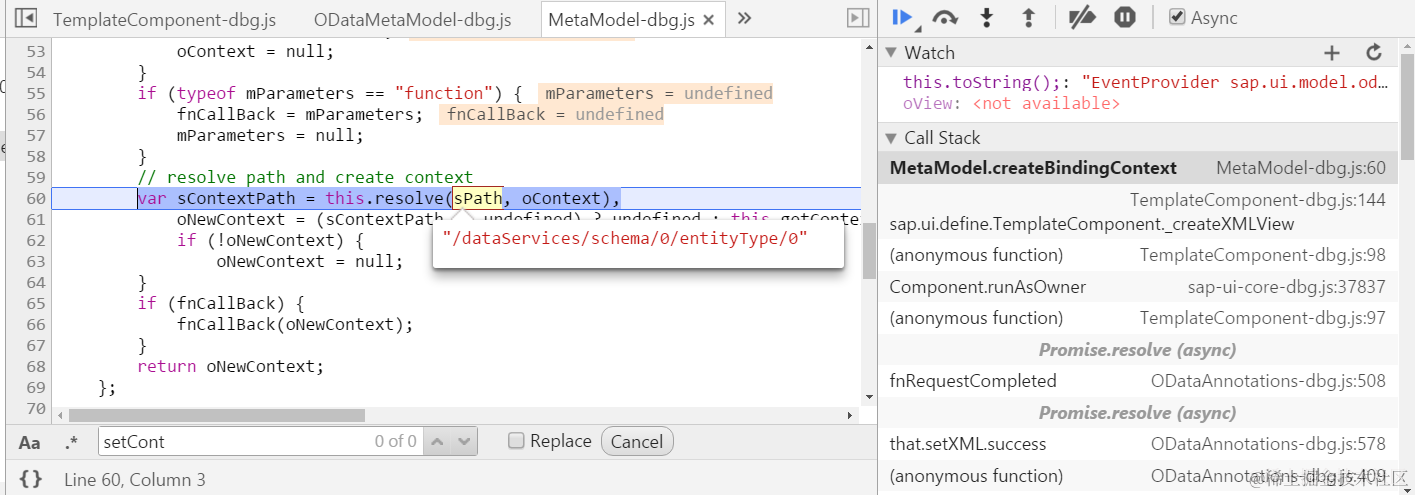Screen dimensions: 1415x495
Task: Cancel the search bar
Action: point(637,441)
